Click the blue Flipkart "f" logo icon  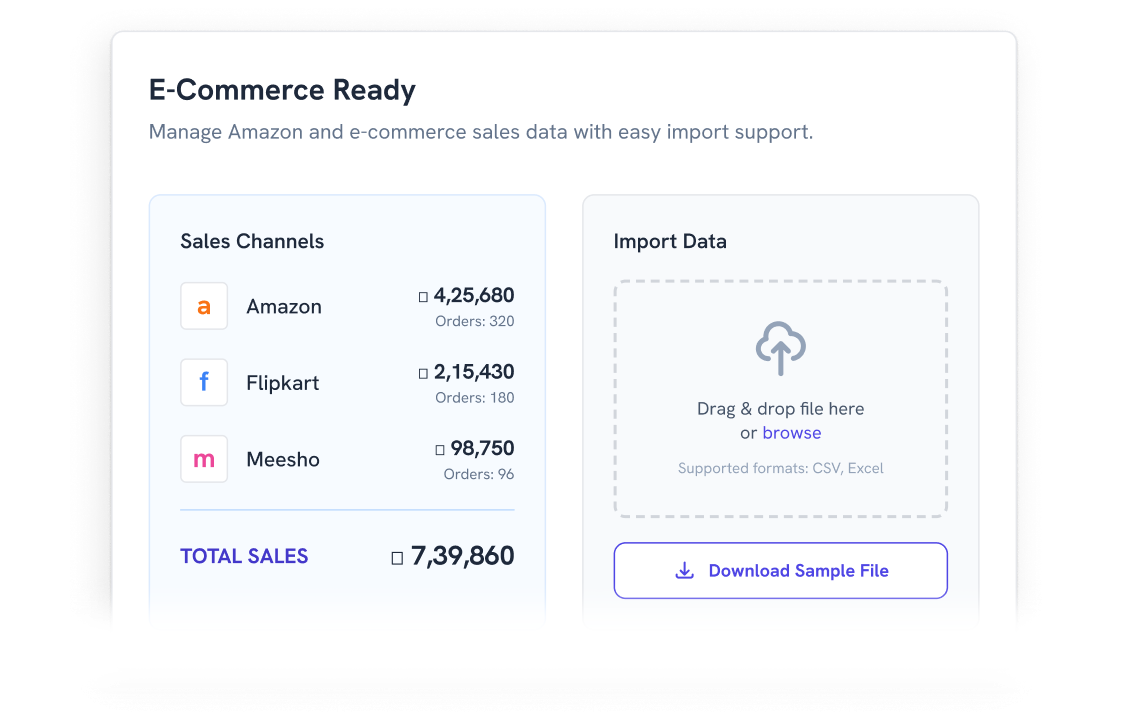pyautogui.click(x=204, y=382)
